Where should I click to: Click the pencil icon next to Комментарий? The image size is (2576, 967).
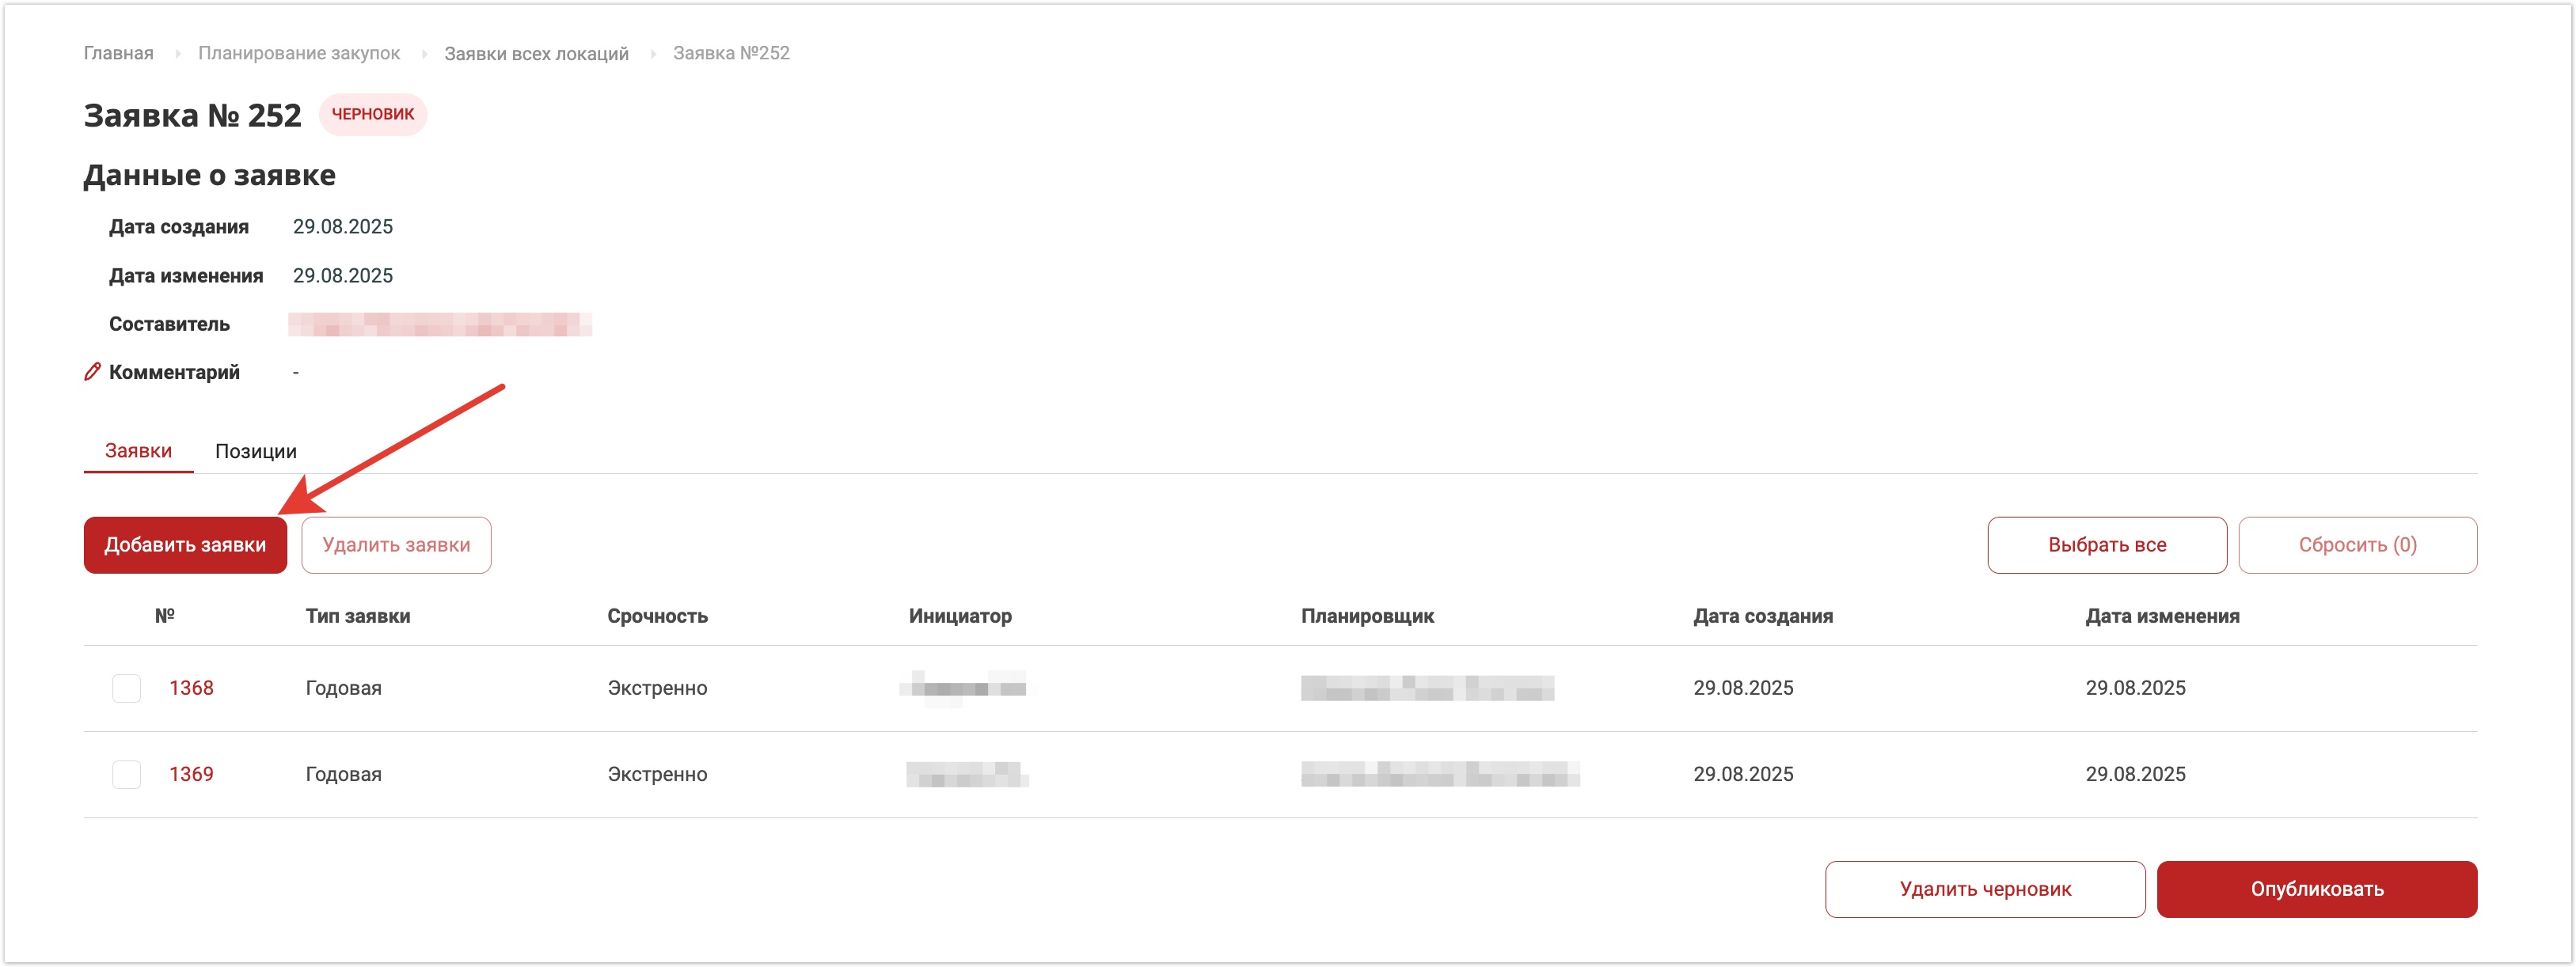pos(92,372)
